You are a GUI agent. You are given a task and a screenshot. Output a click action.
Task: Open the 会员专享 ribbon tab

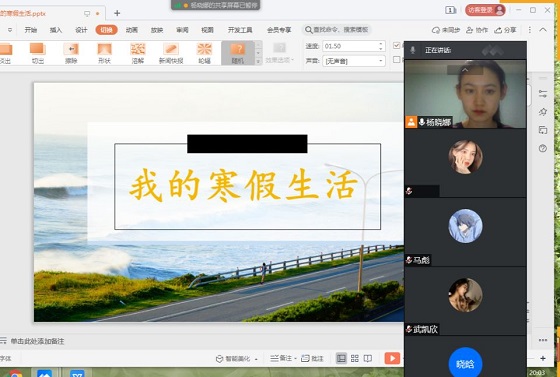(x=279, y=30)
